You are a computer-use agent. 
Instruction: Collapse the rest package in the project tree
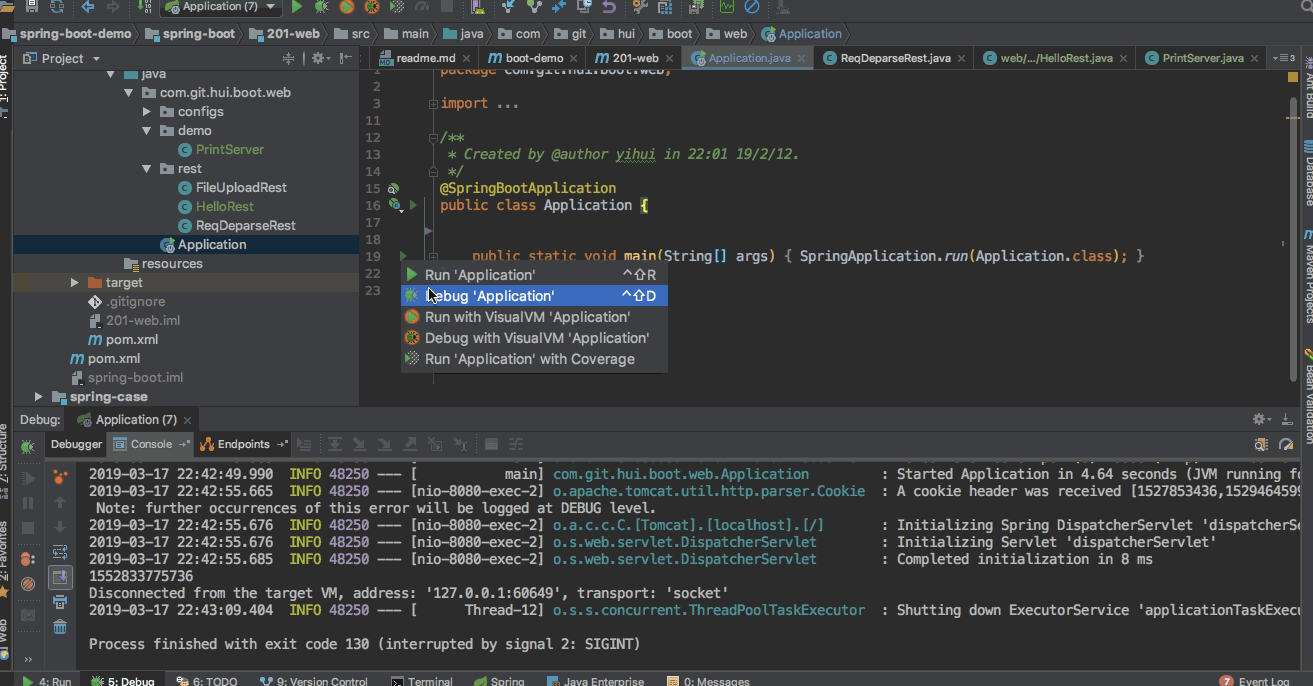point(146,169)
